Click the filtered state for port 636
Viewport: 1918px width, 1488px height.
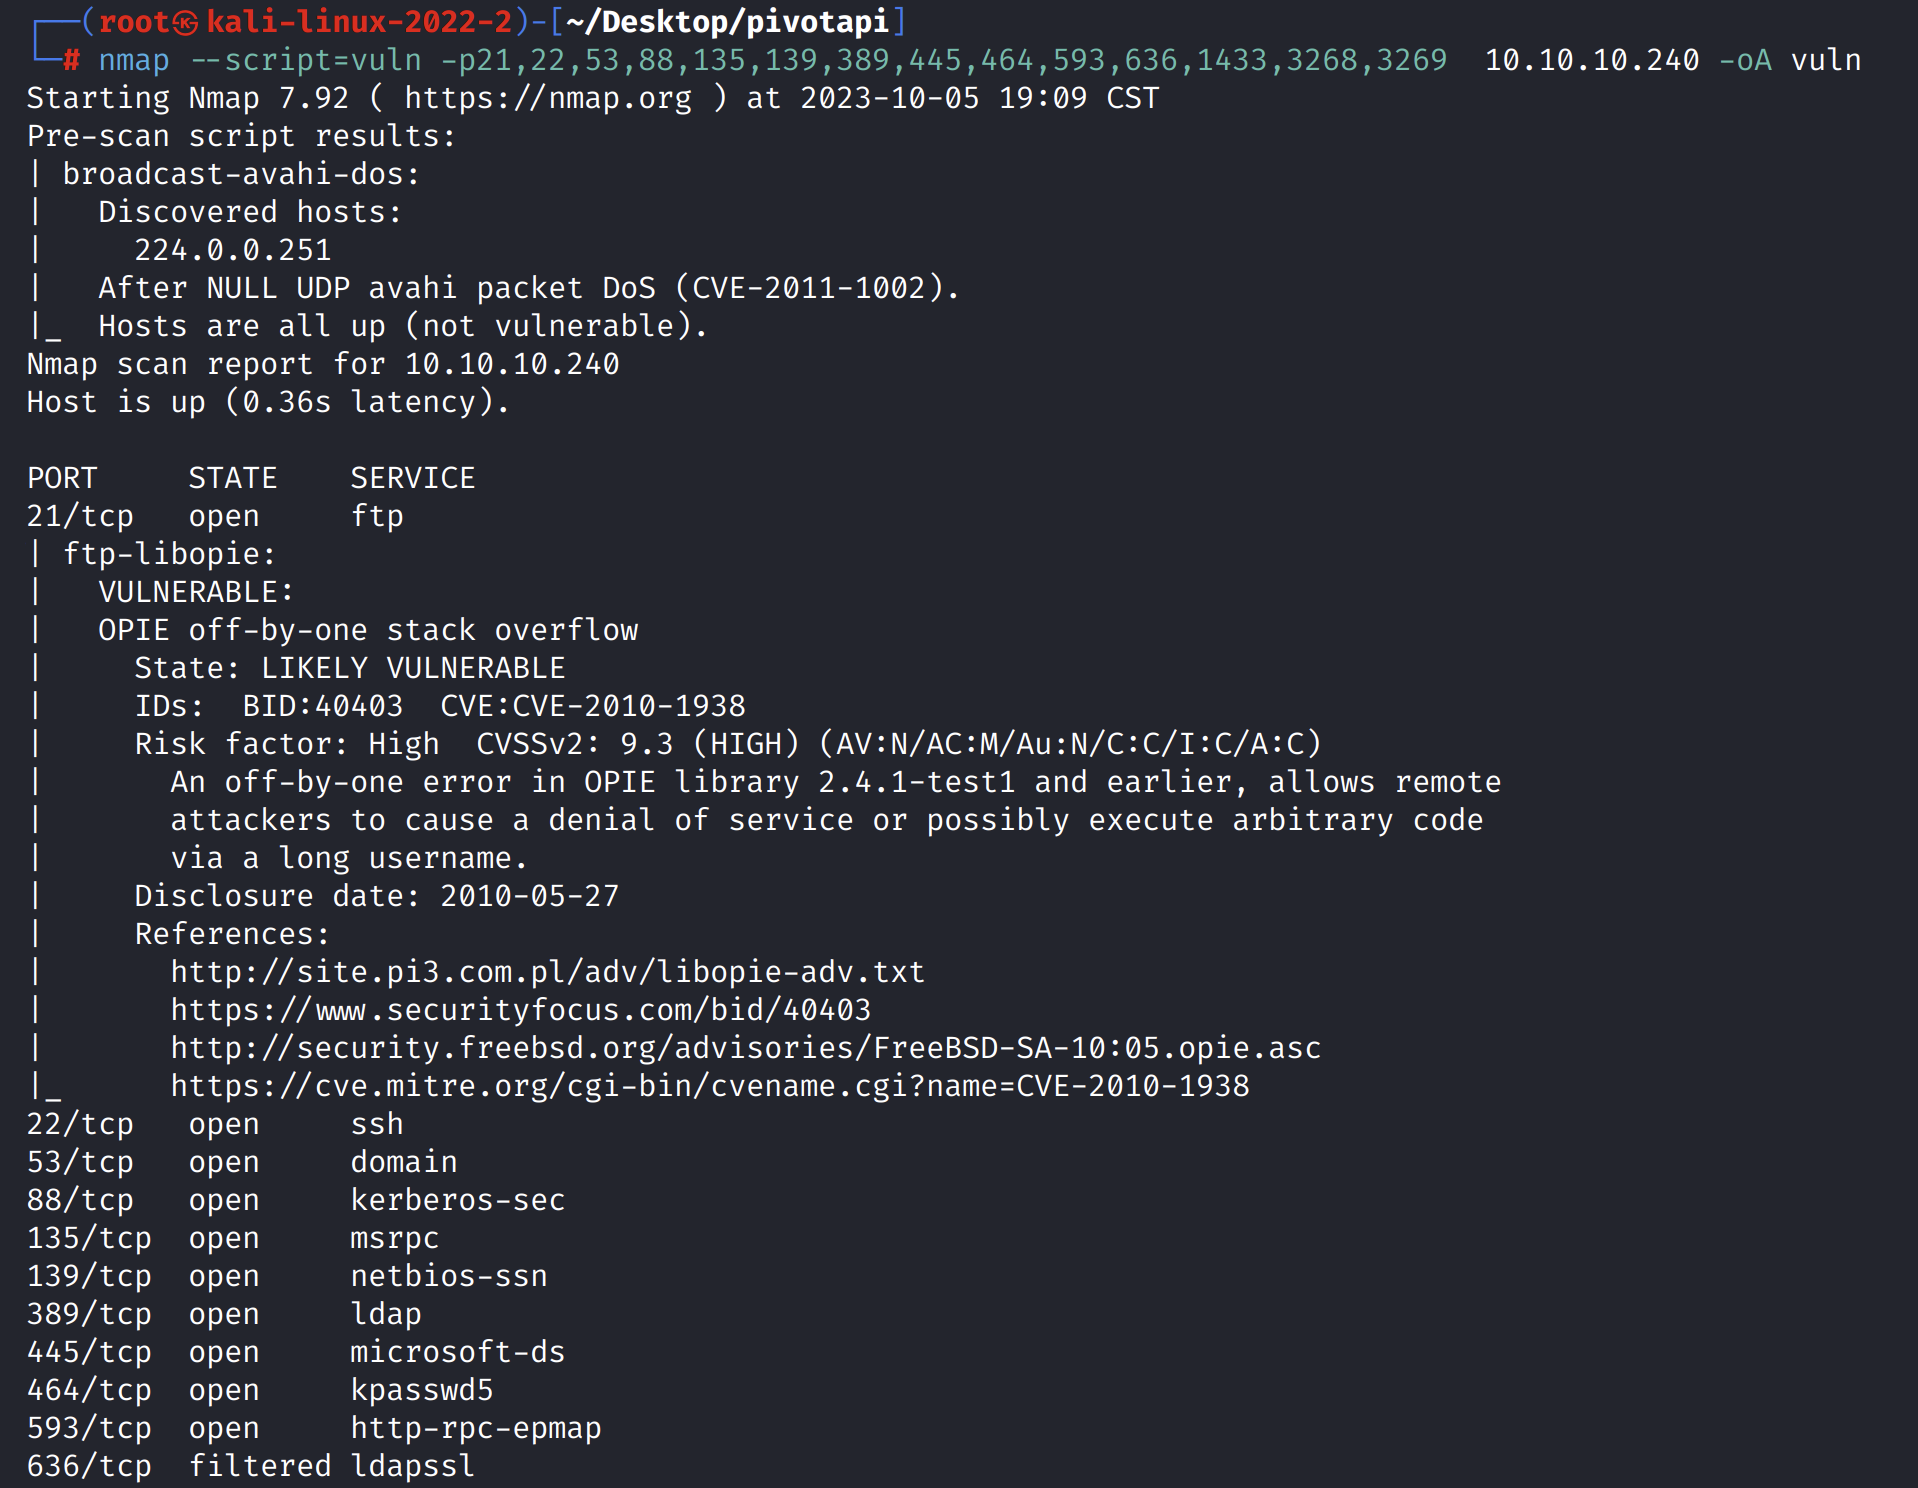click(x=259, y=1466)
